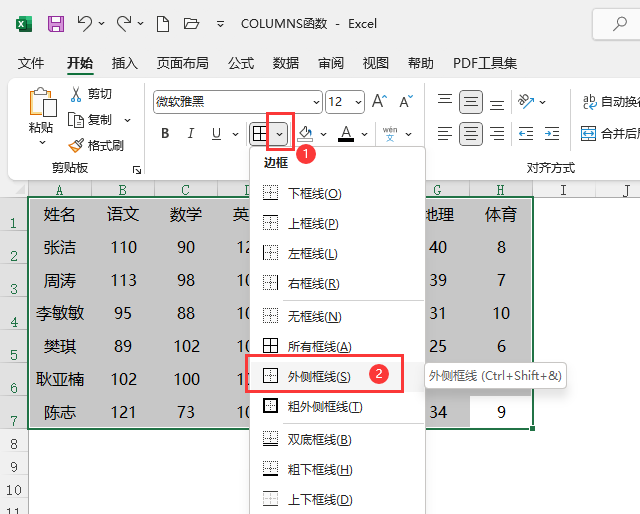Open the 文件 menu tab
640x514 pixels.
pyautogui.click(x=31, y=63)
